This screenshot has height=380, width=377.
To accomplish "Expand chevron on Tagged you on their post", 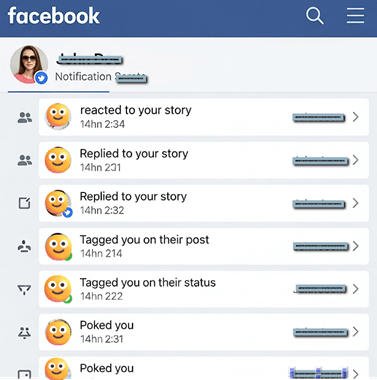I will coord(356,246).
